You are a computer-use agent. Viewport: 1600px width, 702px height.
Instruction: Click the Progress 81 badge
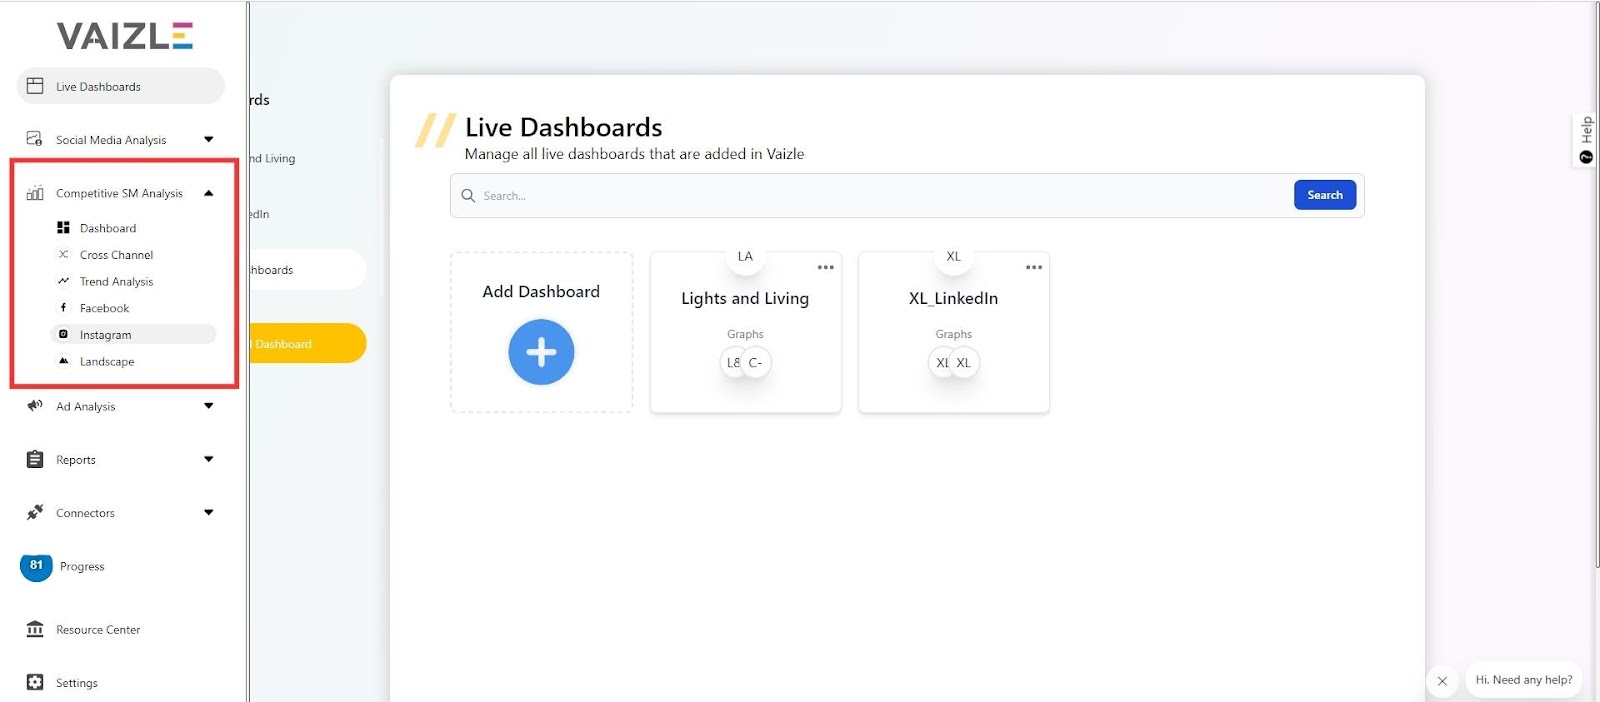pyautogui.click(x=36, y=566)
